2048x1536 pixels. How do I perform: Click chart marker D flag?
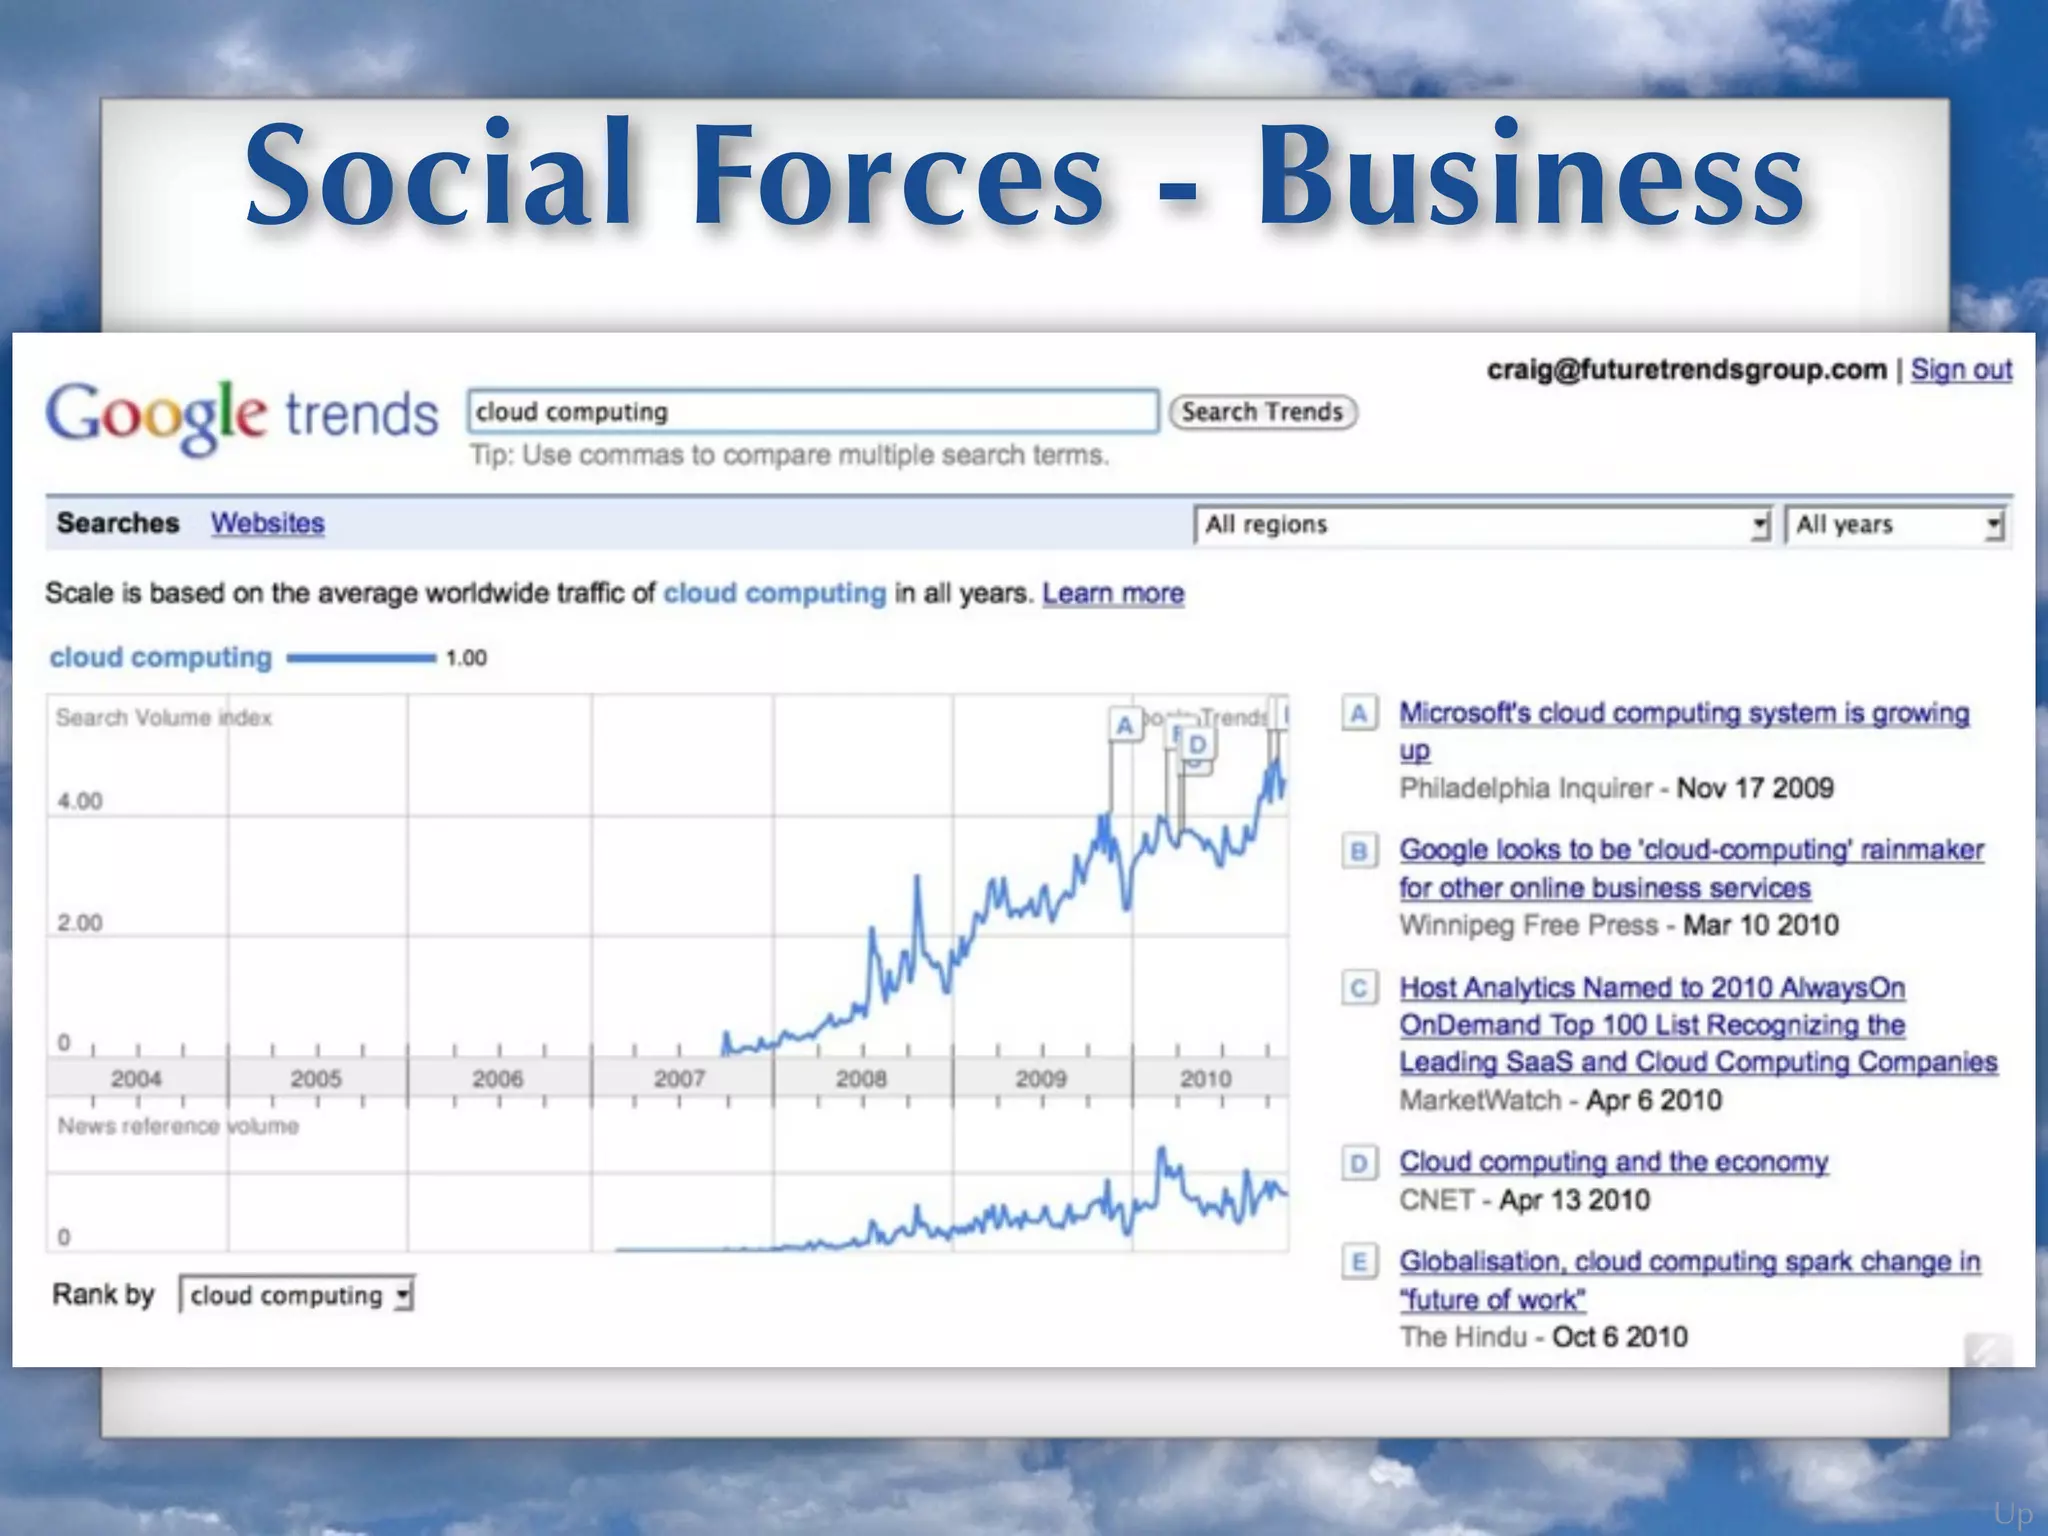coord(1197,744)
